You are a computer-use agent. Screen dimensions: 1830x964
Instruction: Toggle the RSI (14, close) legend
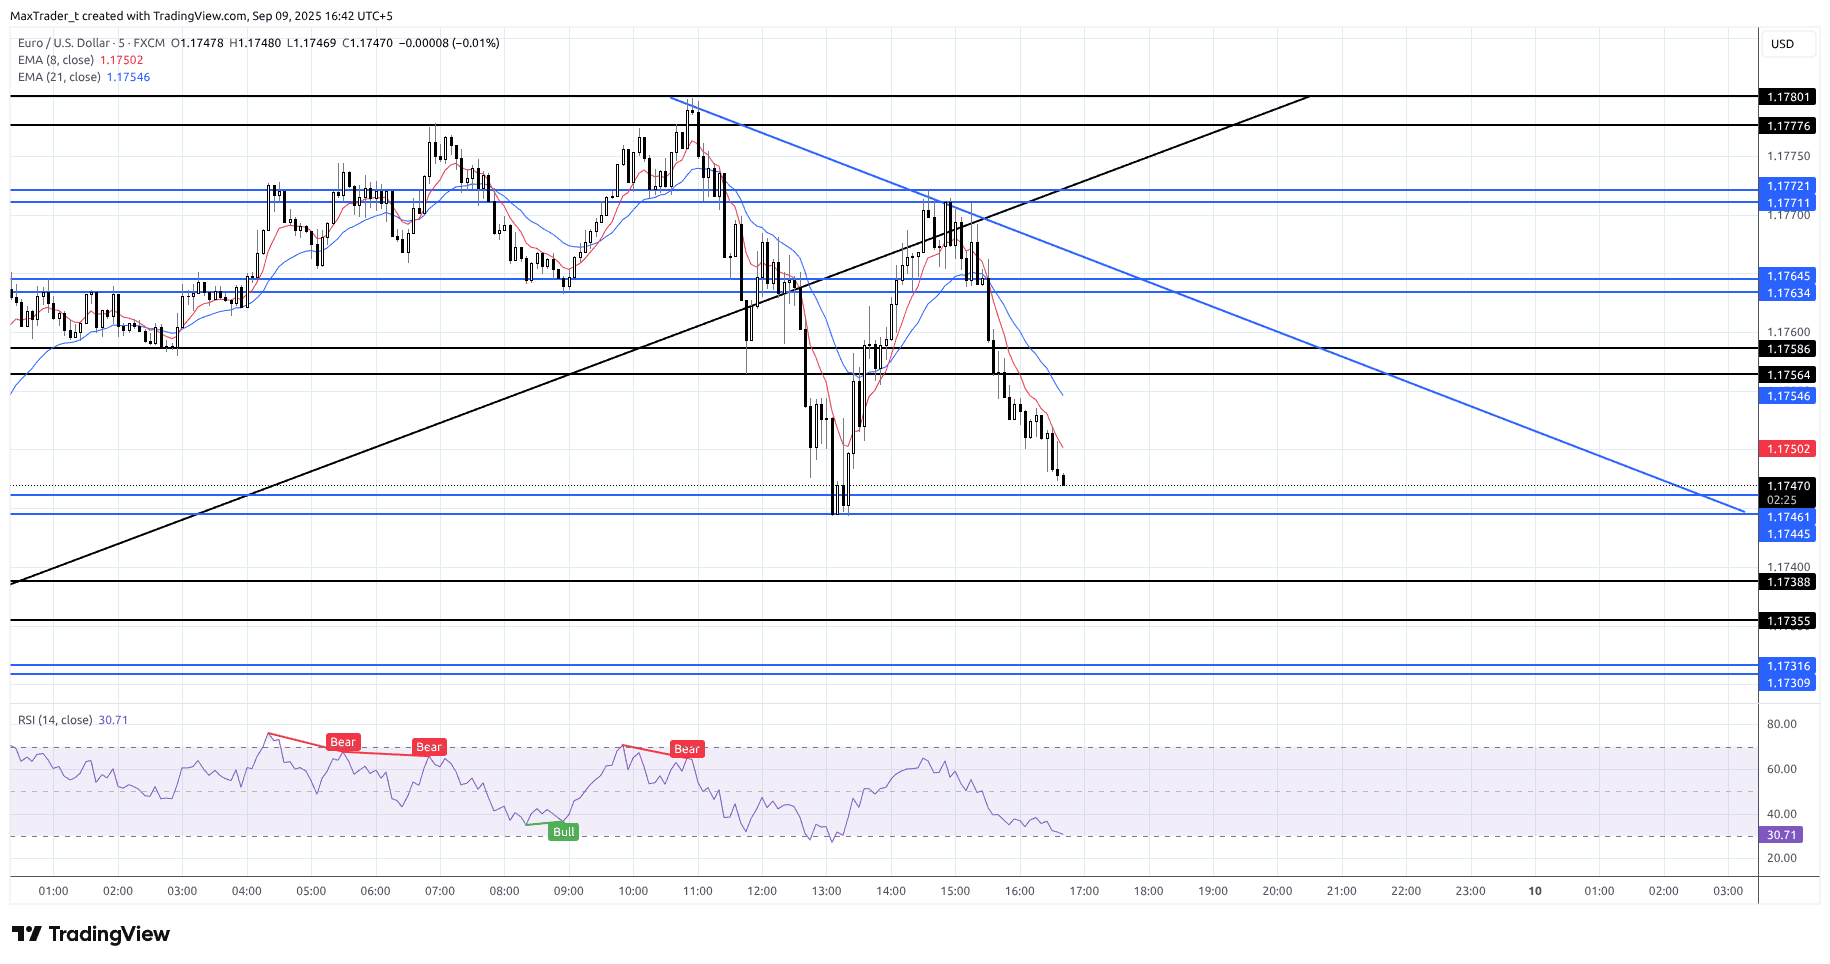pos(55,720)
